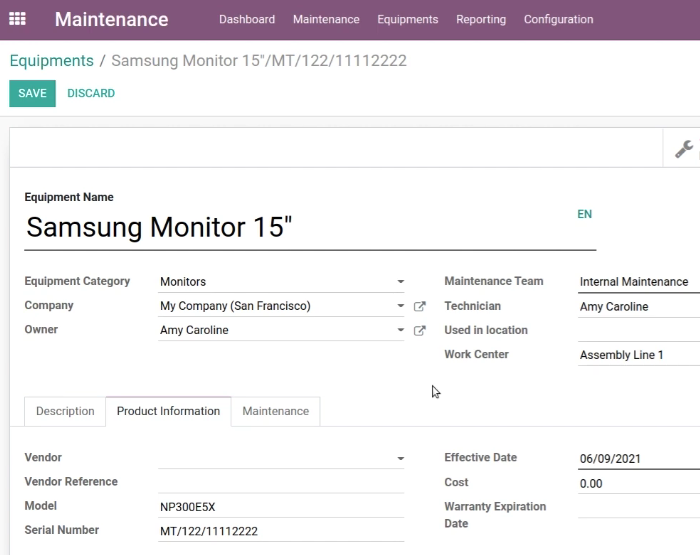Open the Reporting menu
Image resolution: width=700 pixels, height=555 pixels.
tap(481, 19)
